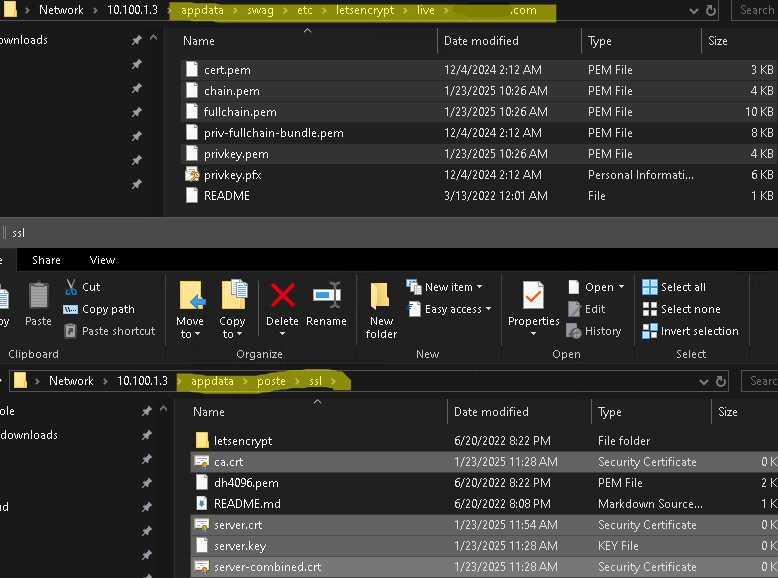Expand the Properties dropdown arrow

tap(533, 334)
